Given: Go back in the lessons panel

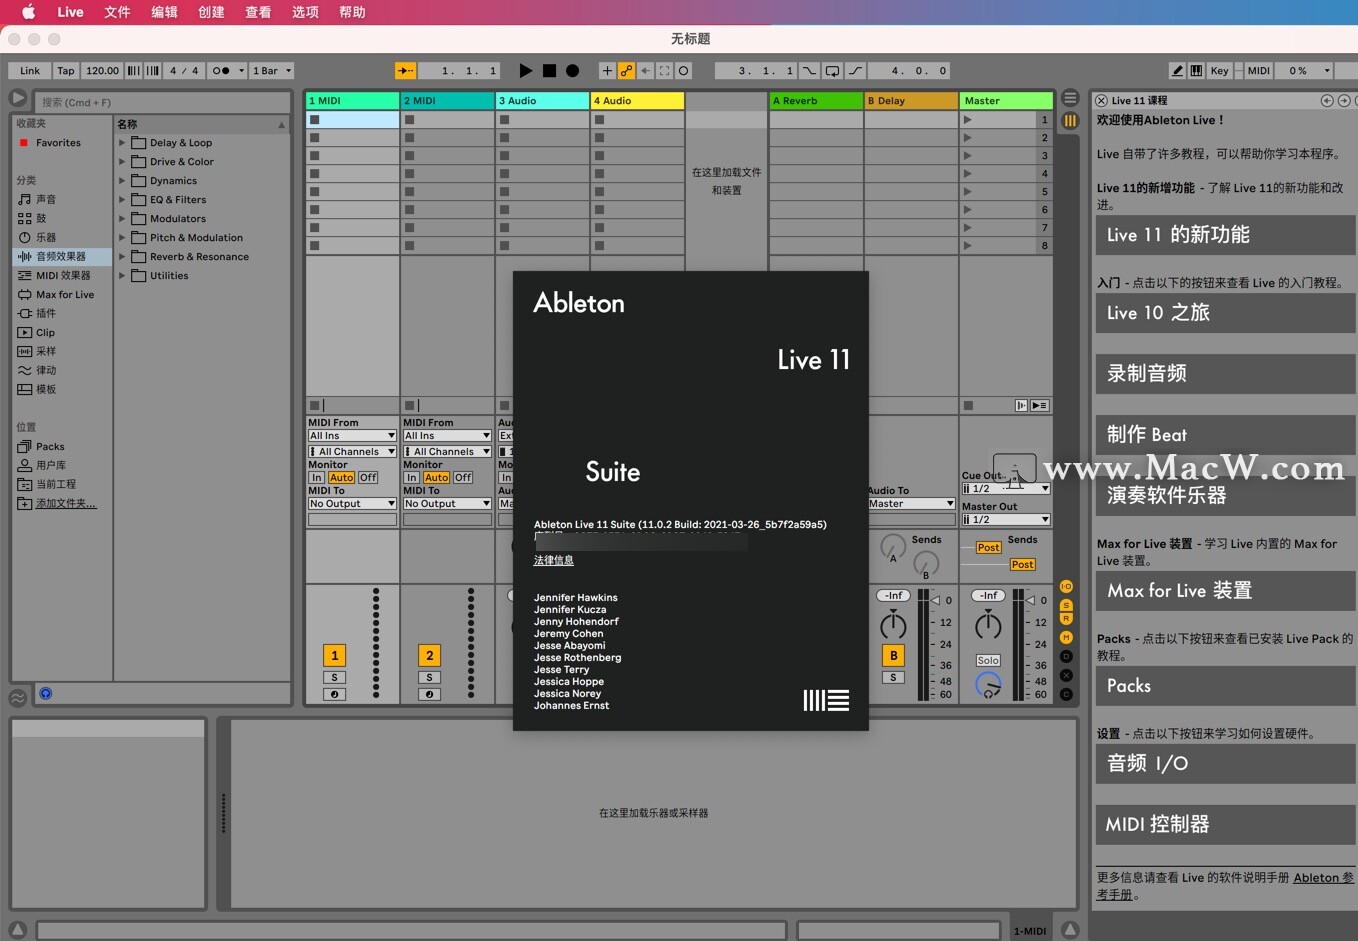Looking at the screenshot, I should click(x=1327, y=100).
